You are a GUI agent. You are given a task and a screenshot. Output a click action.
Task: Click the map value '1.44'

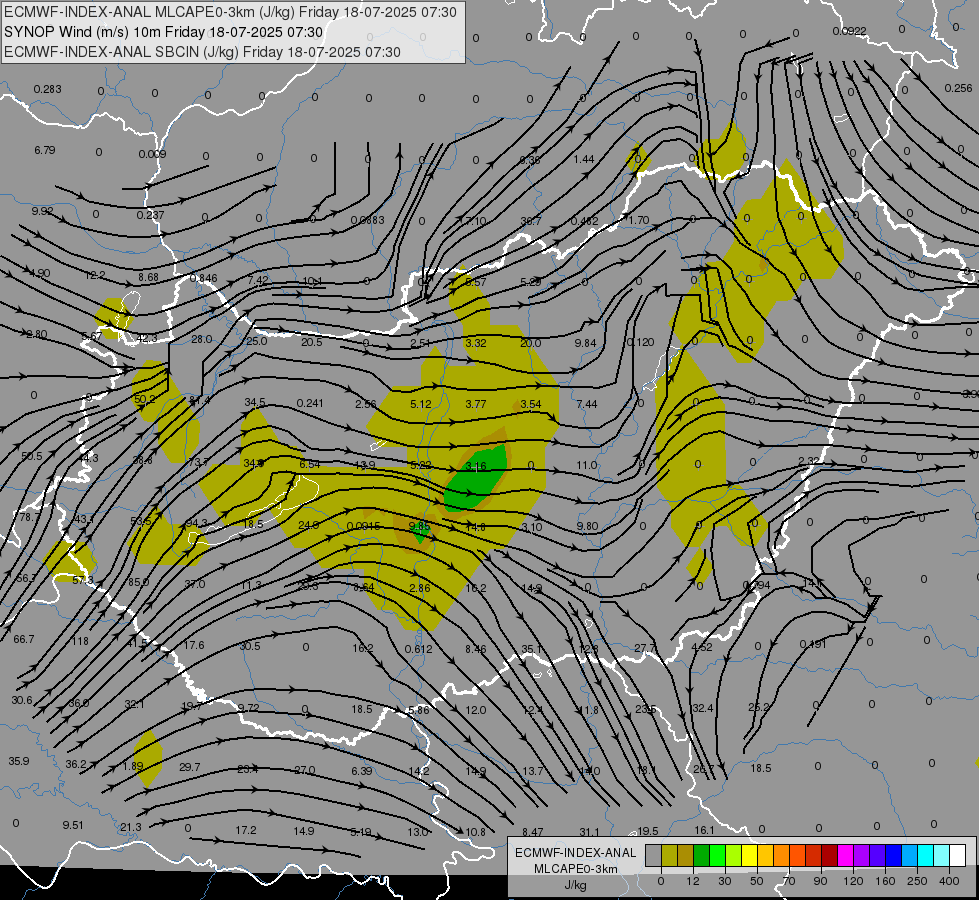[x=584, y=159]
